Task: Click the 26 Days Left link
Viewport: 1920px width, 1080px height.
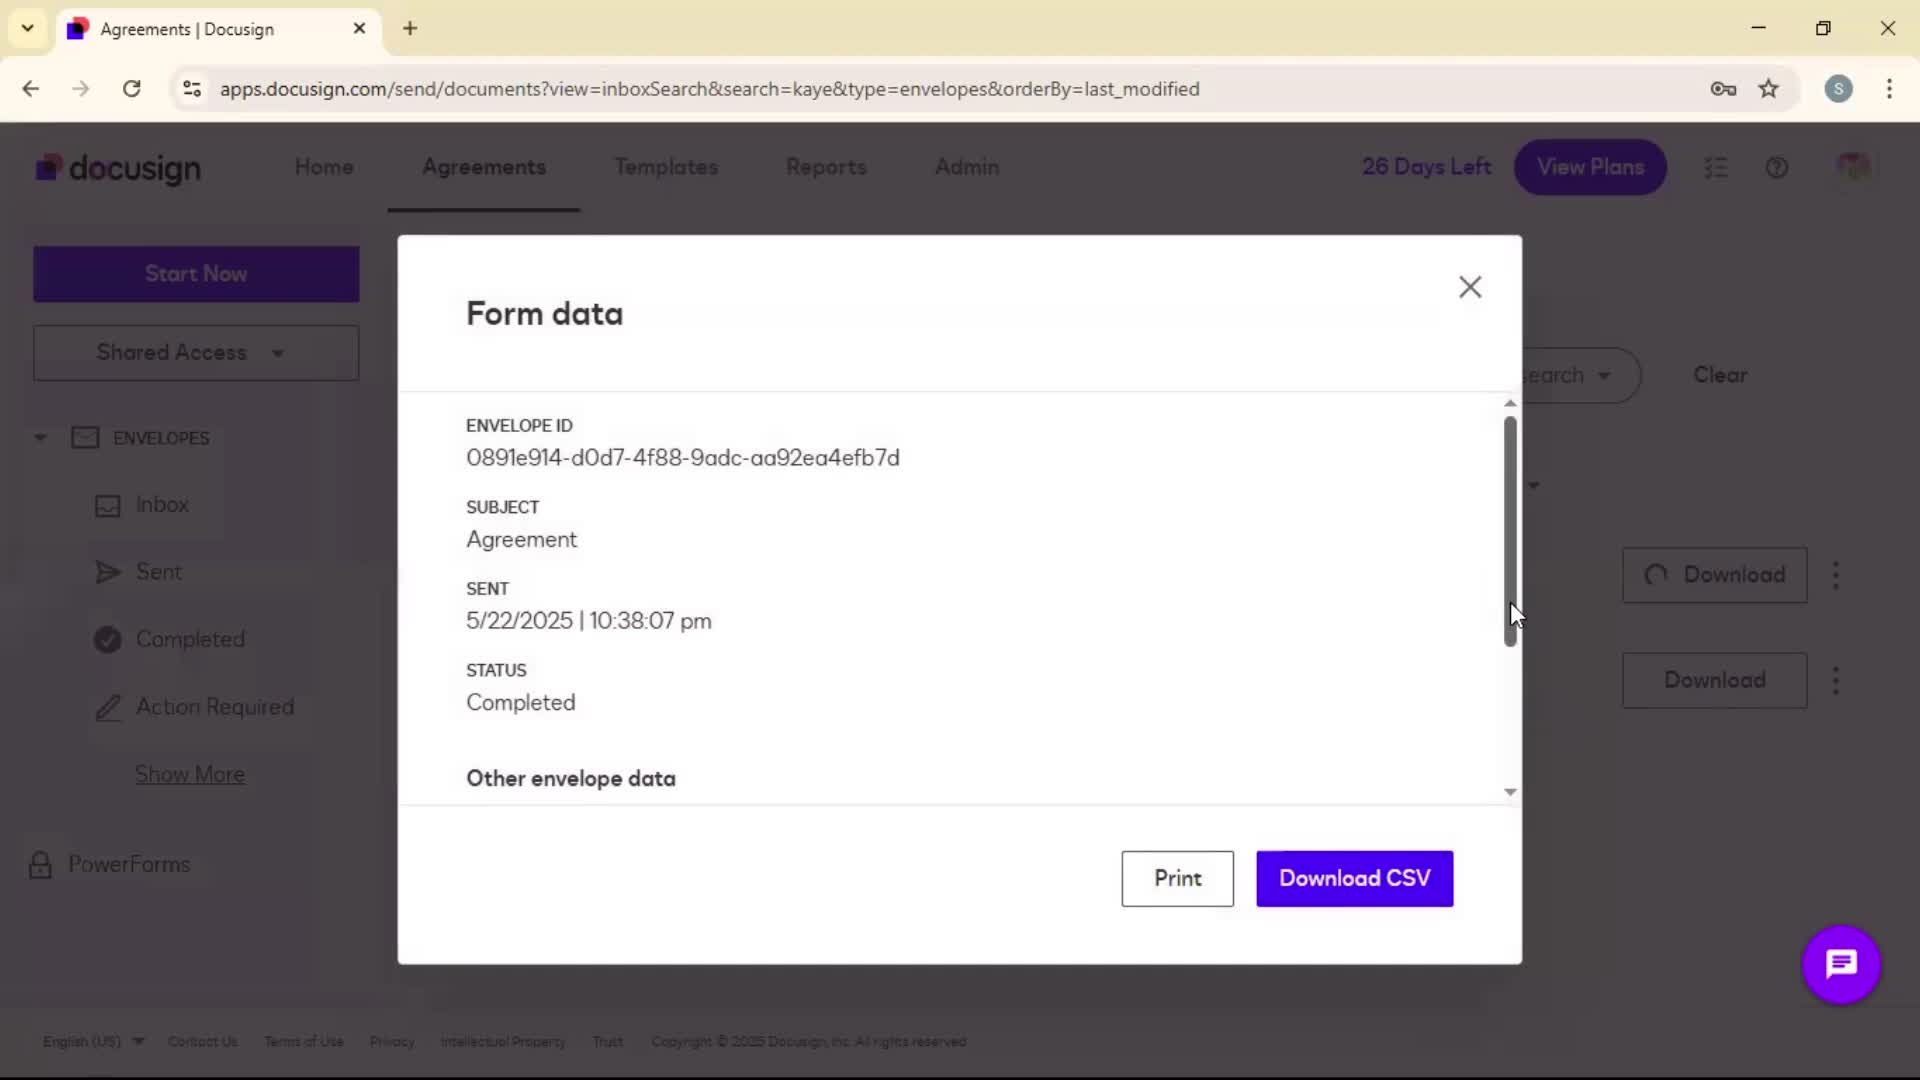Action: coord(1426,167)
